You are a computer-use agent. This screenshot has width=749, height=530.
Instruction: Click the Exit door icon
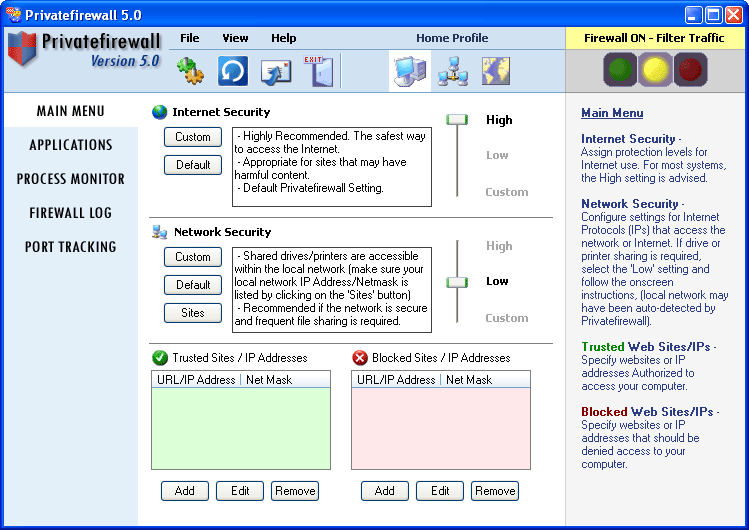[x=318, y=71]
